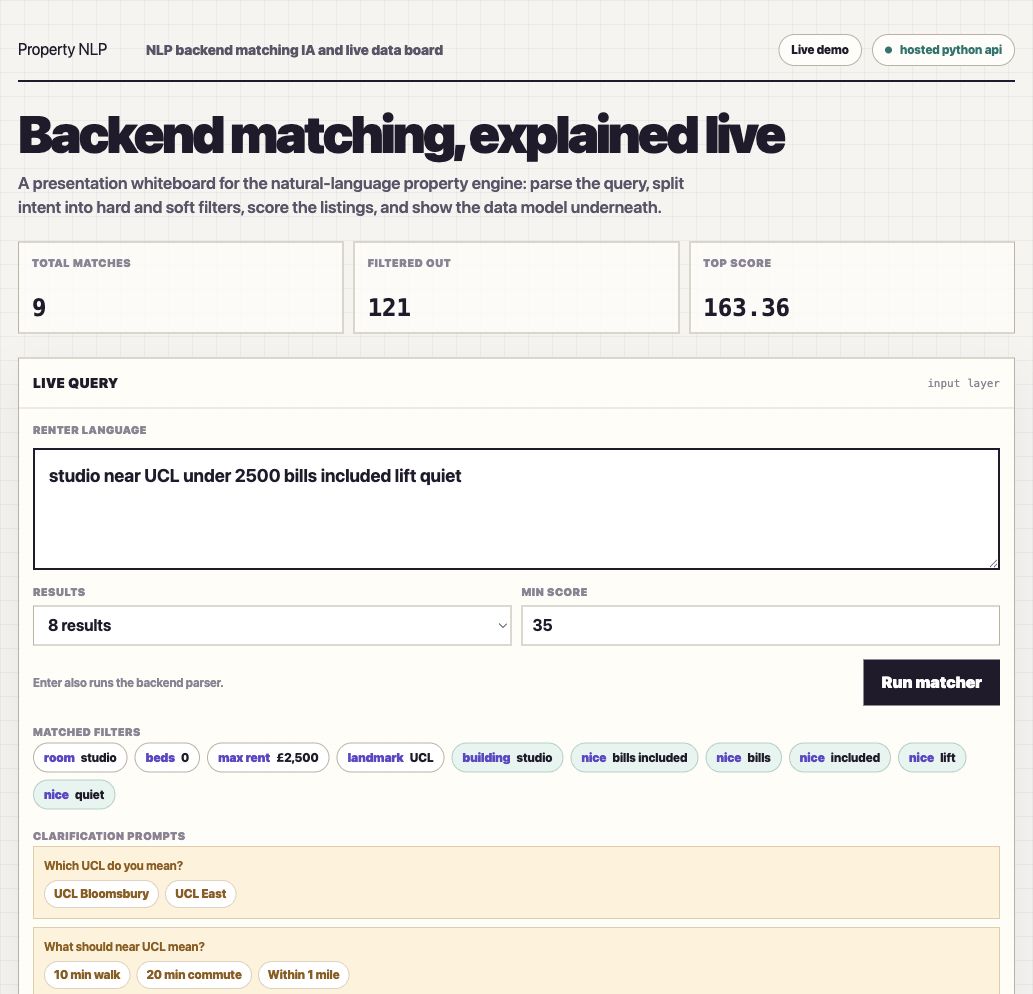Click the LIVE QUERY panel title

75,383
